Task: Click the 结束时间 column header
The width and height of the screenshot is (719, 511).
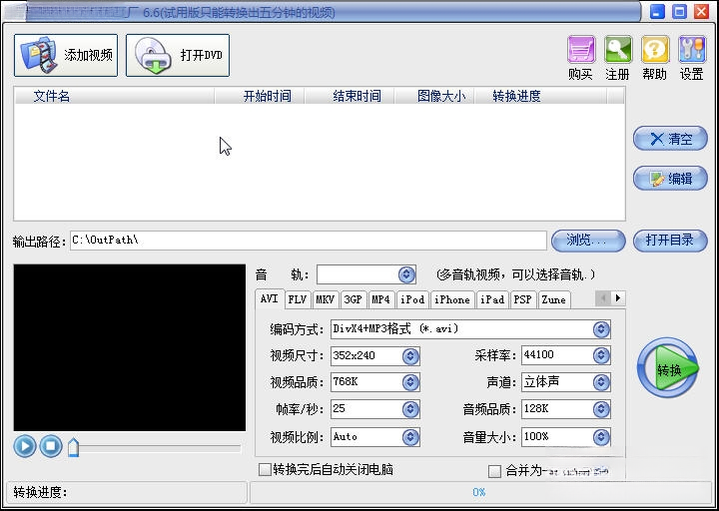Action: click(350, 96)
